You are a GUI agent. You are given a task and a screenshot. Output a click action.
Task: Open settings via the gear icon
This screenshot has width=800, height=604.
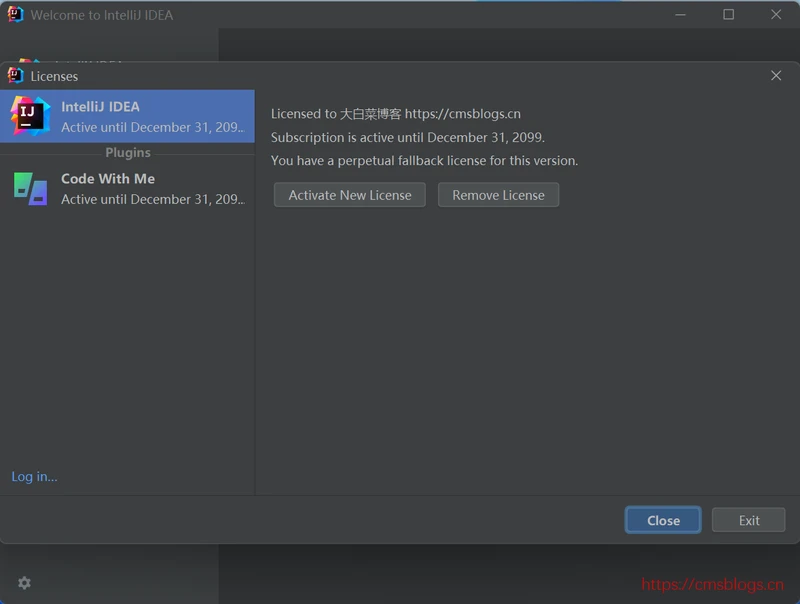coord(24,583)
